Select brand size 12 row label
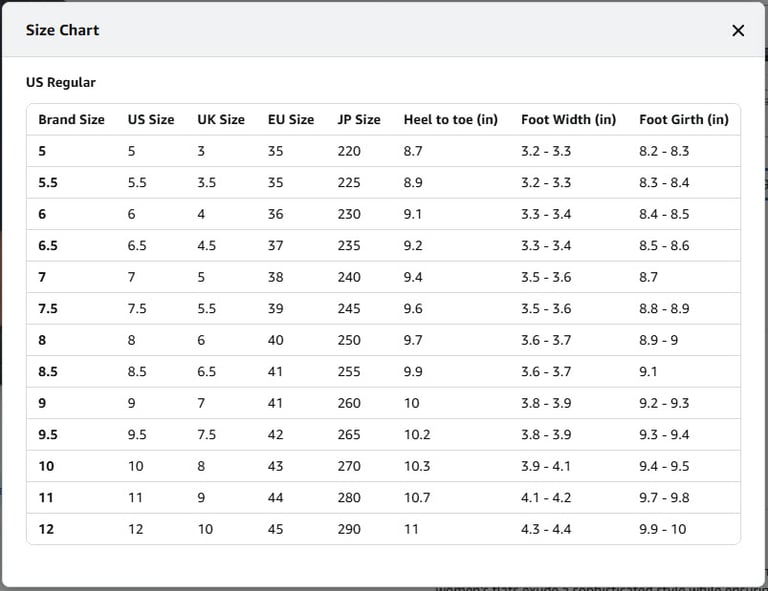 tap(46, 529)
